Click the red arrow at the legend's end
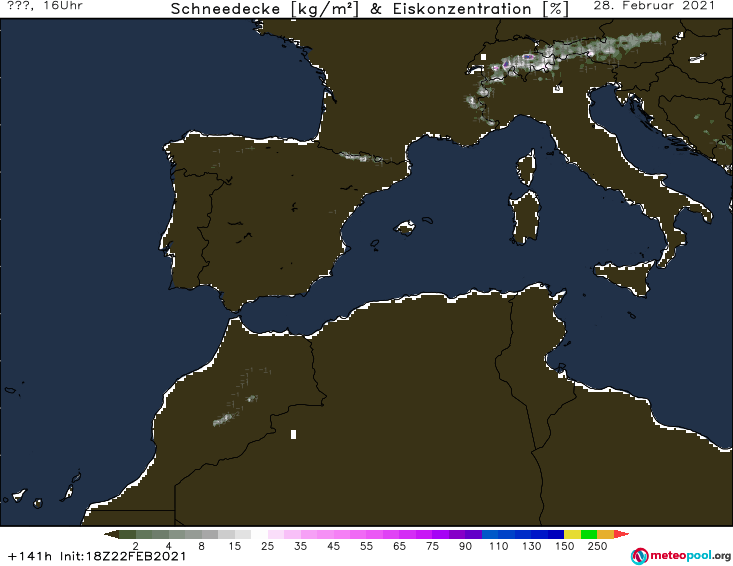This screenshot has height=566, width=733. [621, 534]
